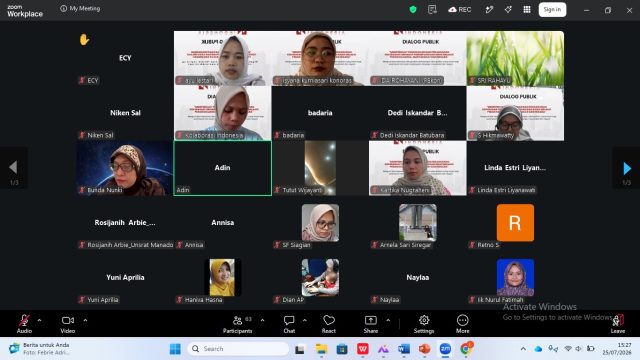Open the Chat panel

pos(289,324)
